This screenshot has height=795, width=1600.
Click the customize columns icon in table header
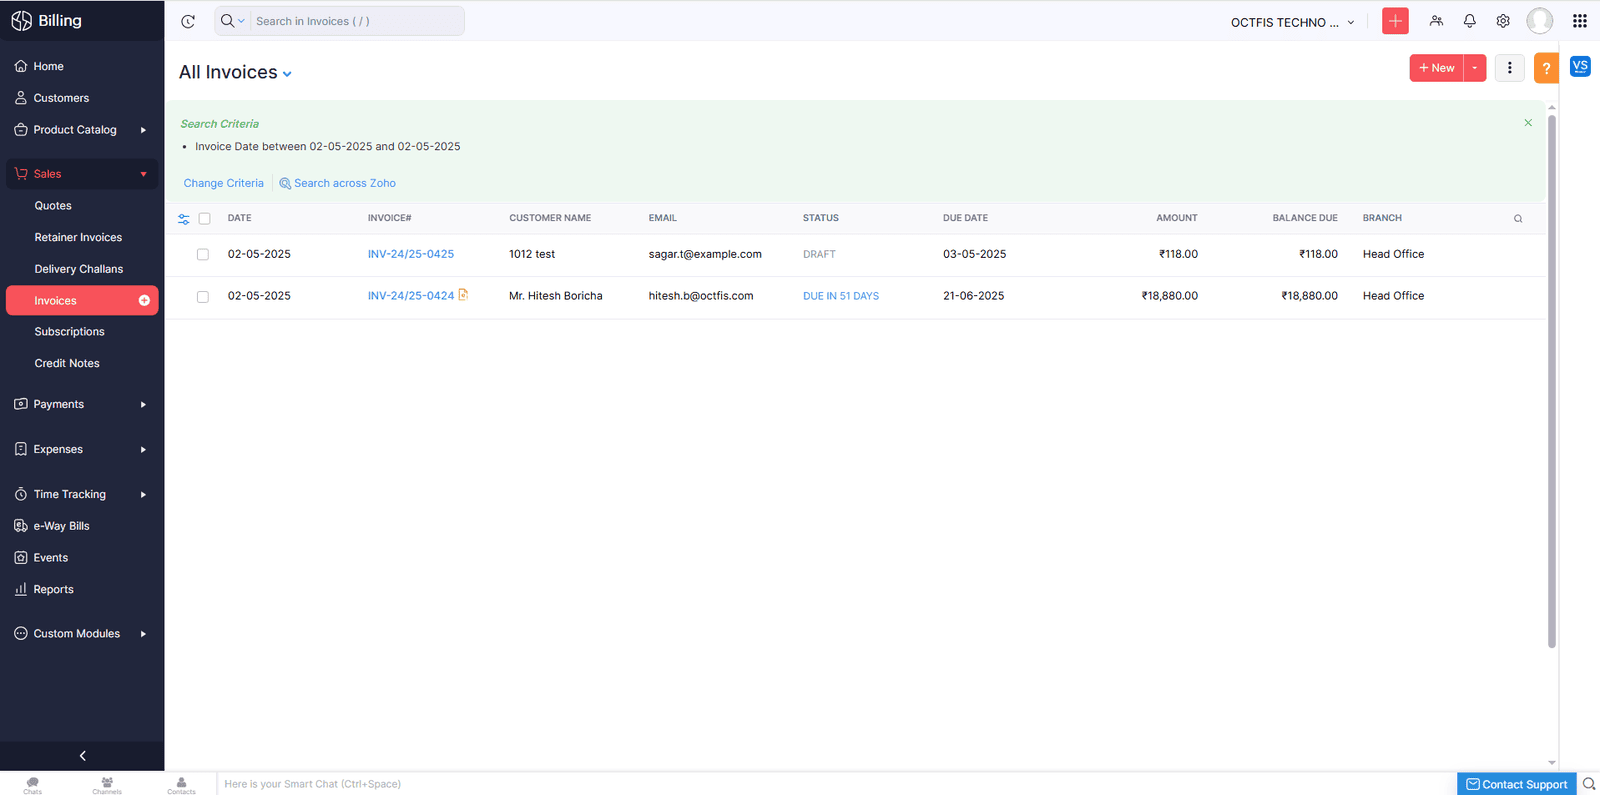pyautogui.click(x=184, y=219)
